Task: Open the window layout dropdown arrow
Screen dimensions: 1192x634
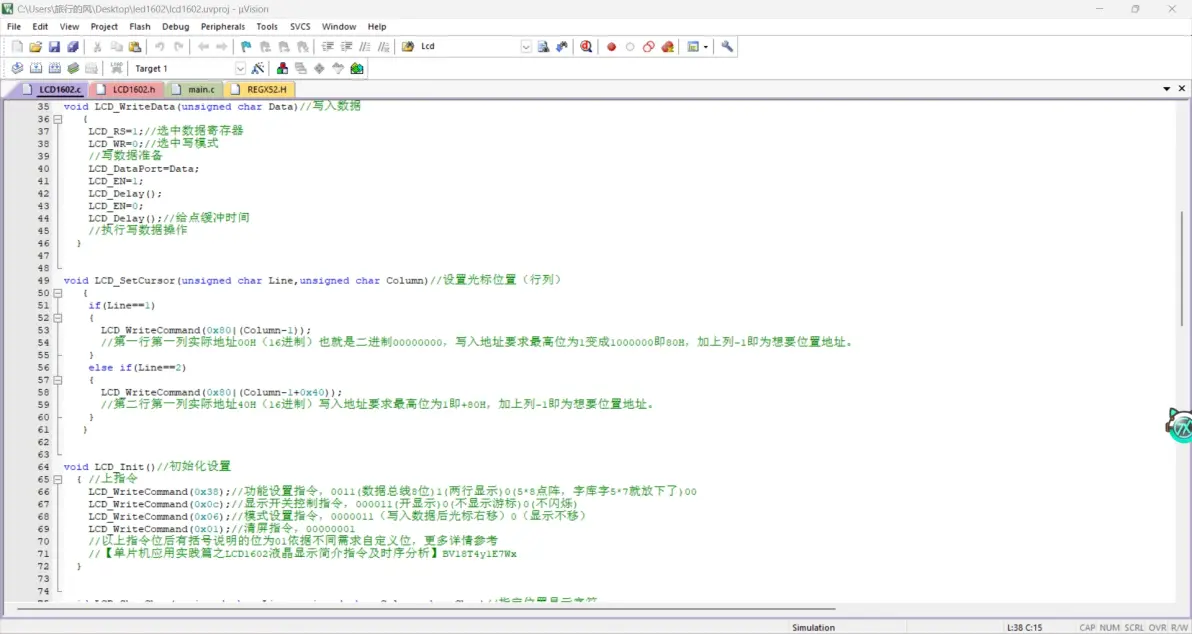Action: (706, 46)
